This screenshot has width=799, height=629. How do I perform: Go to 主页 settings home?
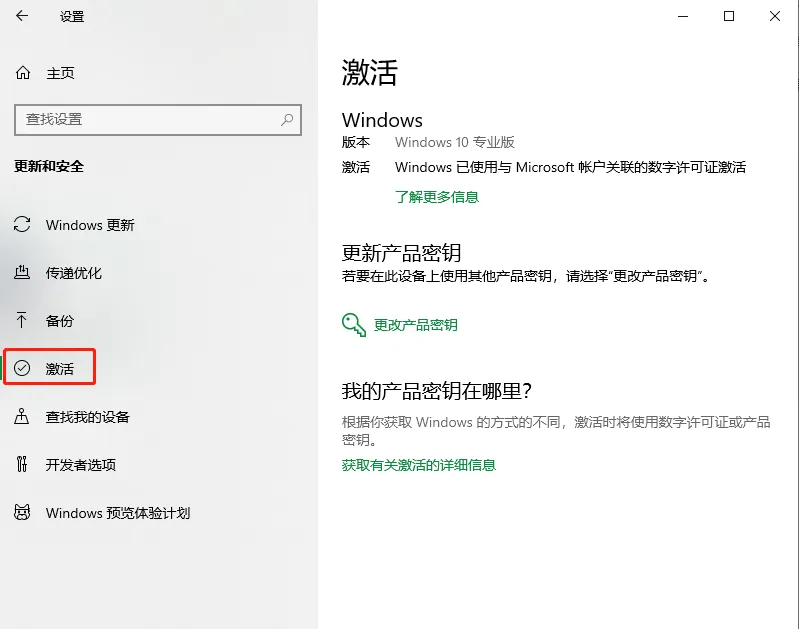coord(60,73)
